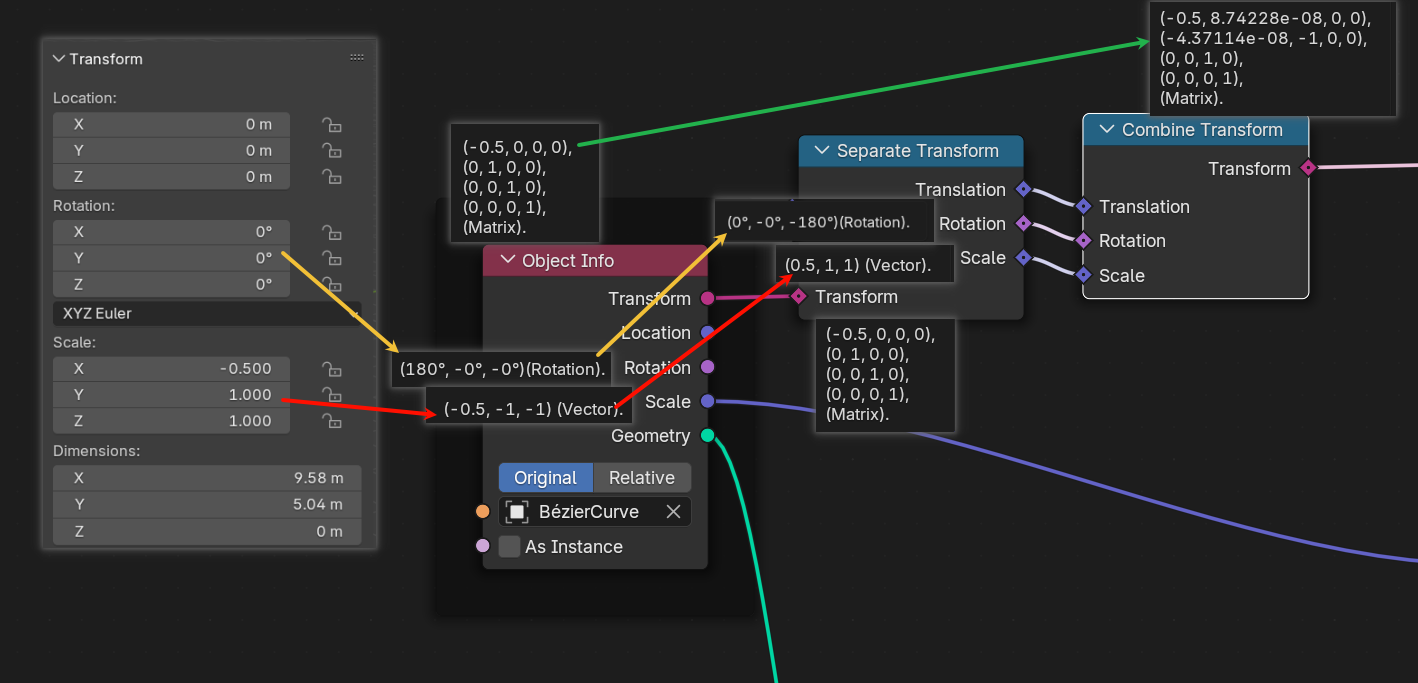This screenshot has width=1418, height=683.
Task: Click Combine Transform's Scale input socket
Action: click(1083, 275)
